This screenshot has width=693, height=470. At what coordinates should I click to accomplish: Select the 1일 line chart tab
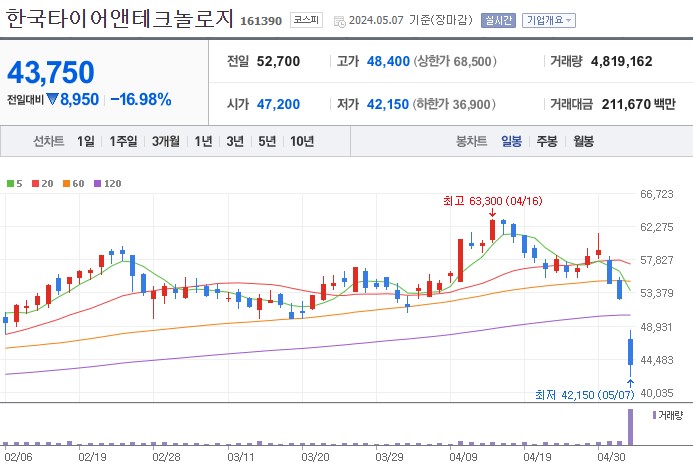tap(86, 141)
